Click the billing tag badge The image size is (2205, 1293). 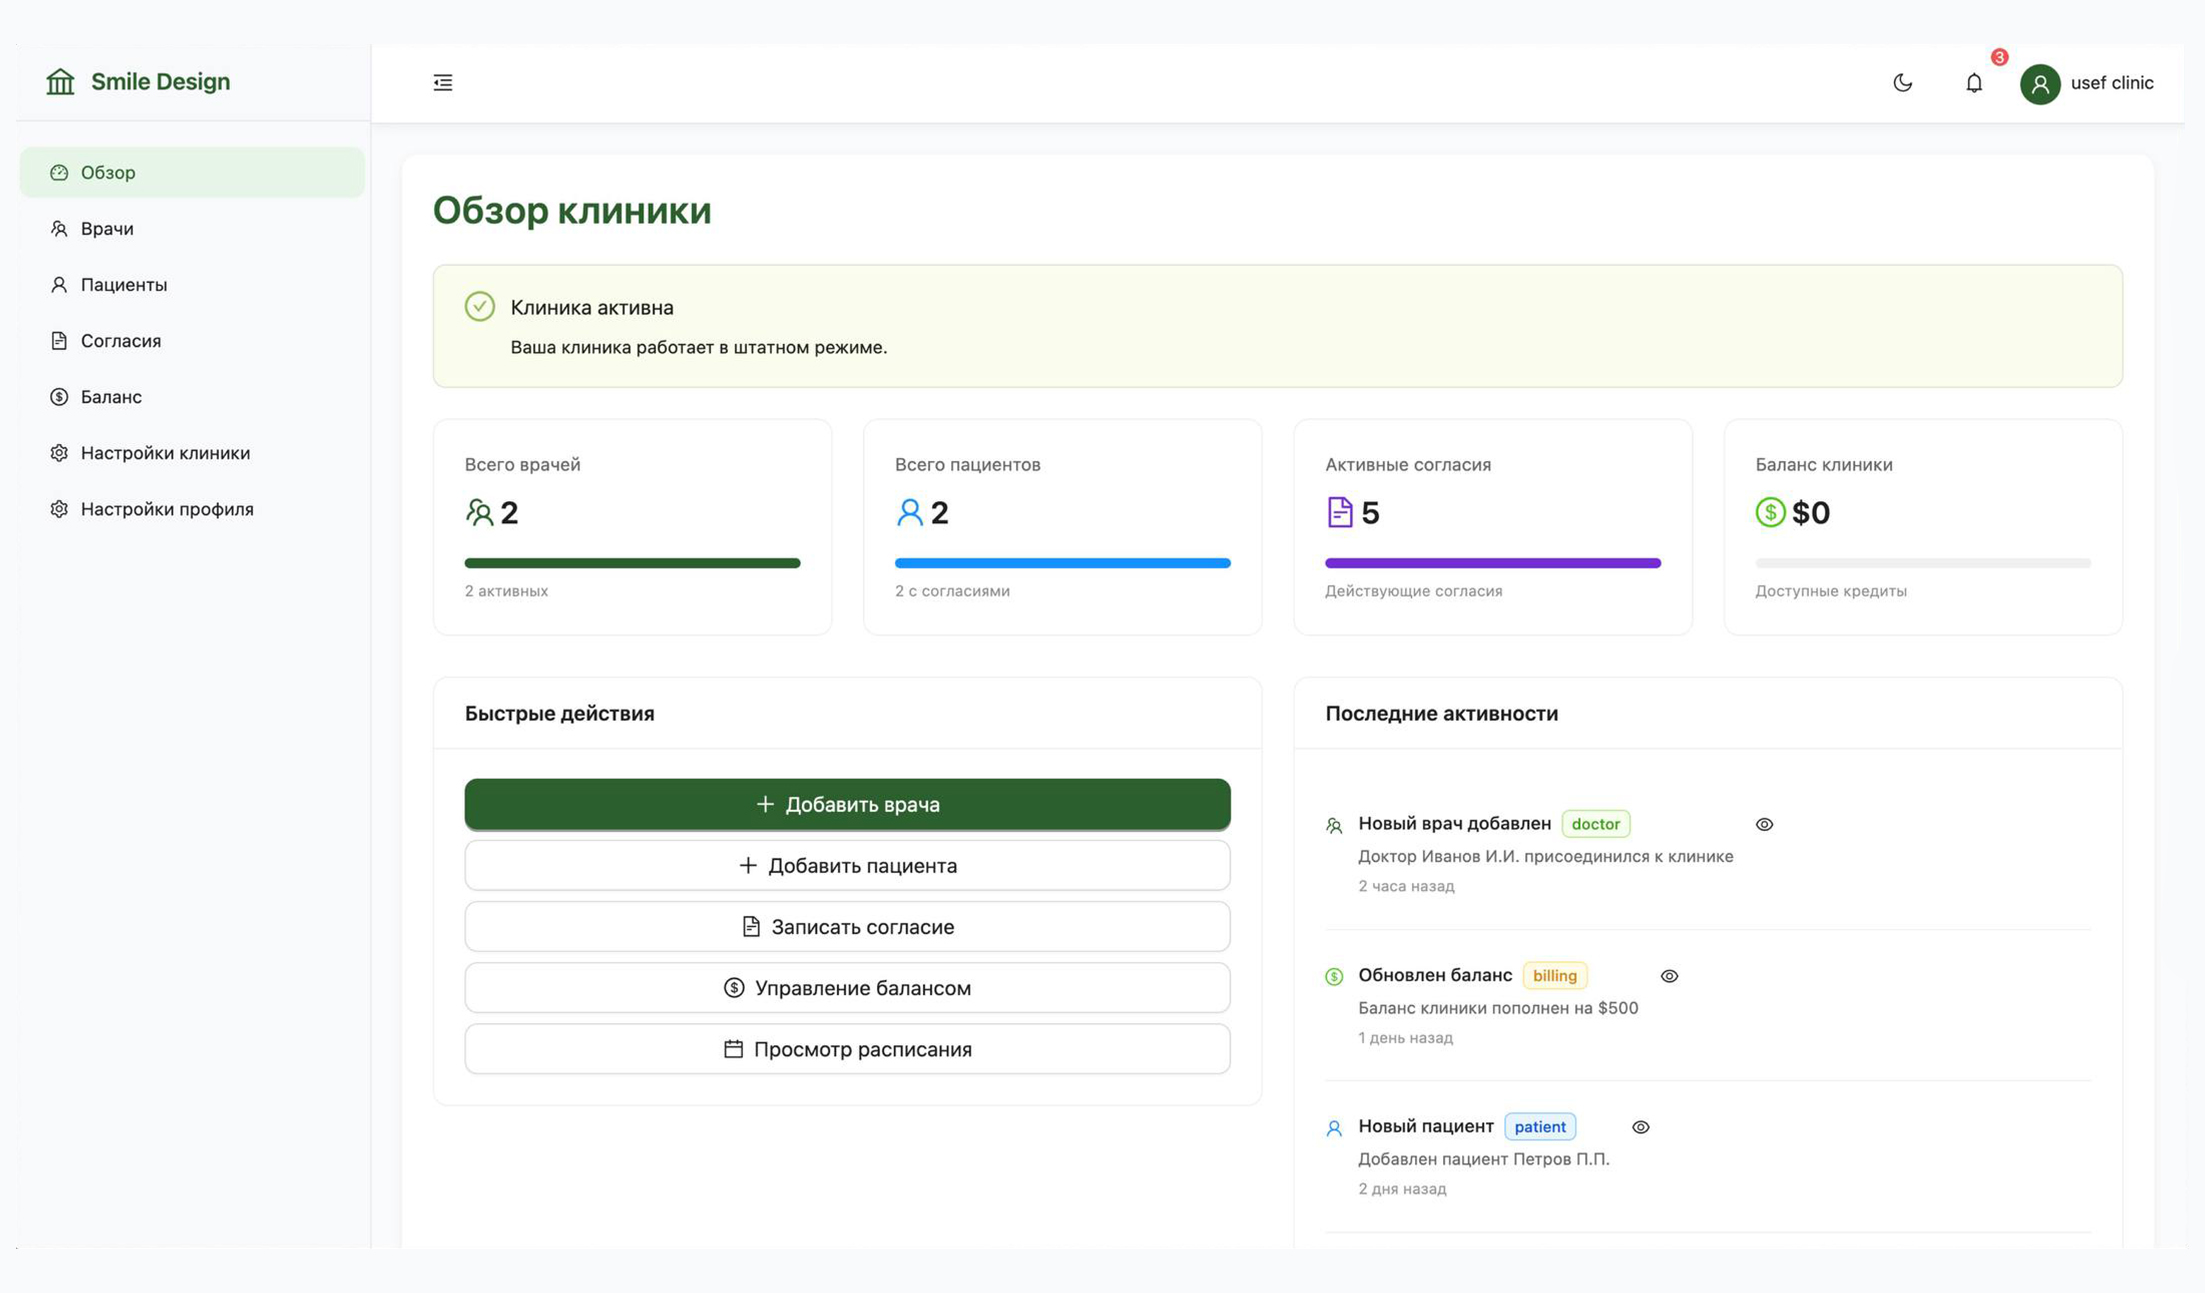1554,975
